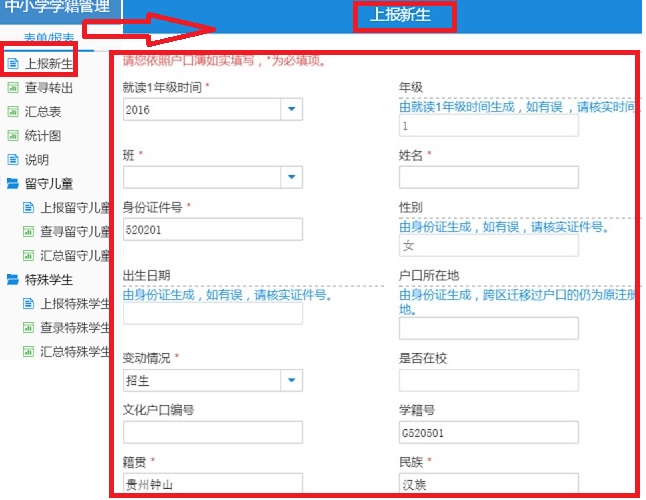
Task: Click the empty 班 combo field
Action: point(202,177)
